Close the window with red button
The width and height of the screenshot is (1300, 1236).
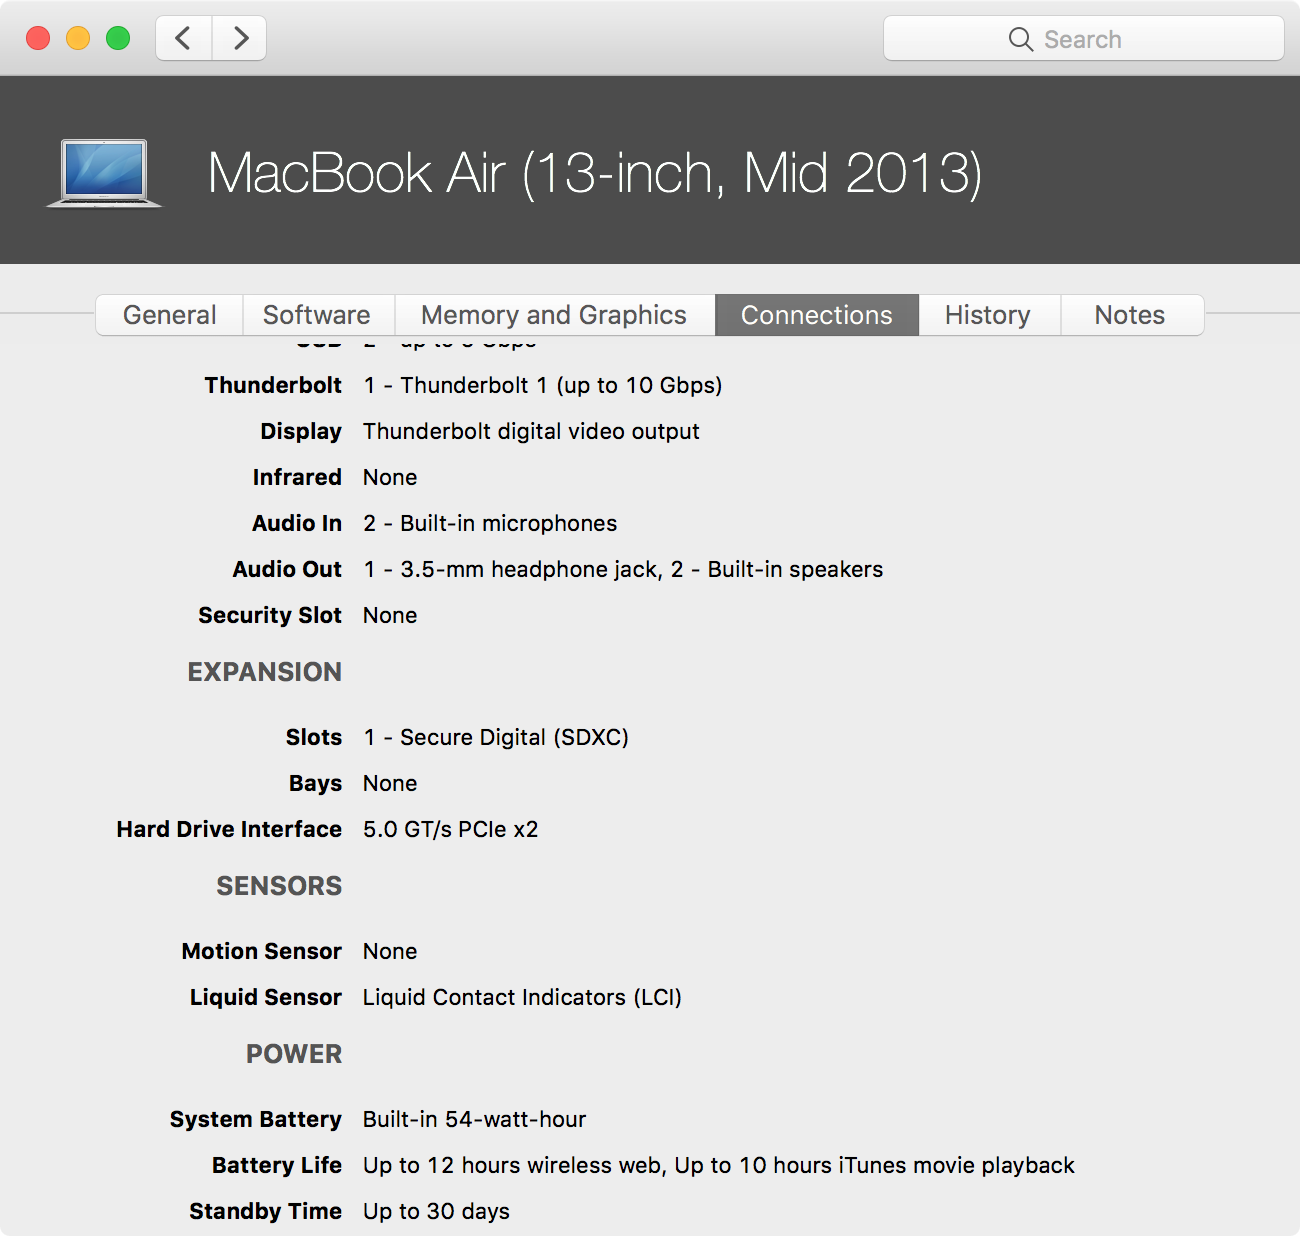38,38
